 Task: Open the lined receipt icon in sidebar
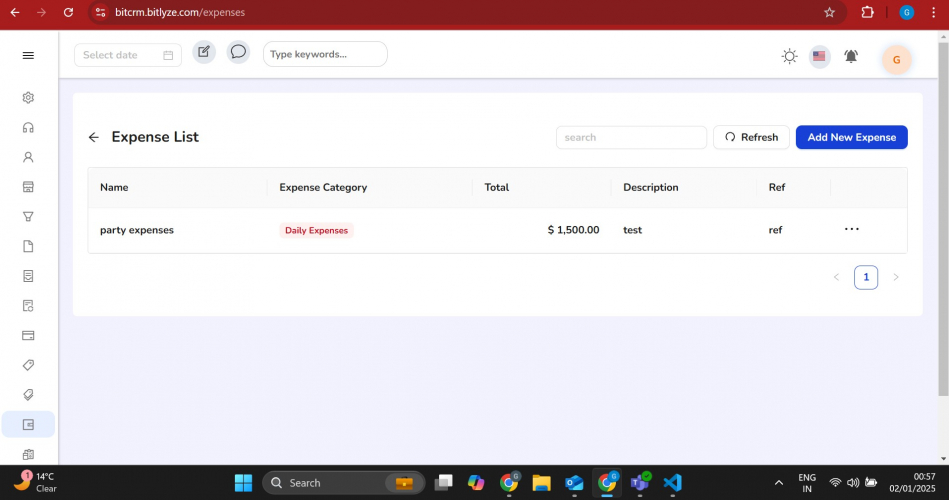[x=28, y=276]
